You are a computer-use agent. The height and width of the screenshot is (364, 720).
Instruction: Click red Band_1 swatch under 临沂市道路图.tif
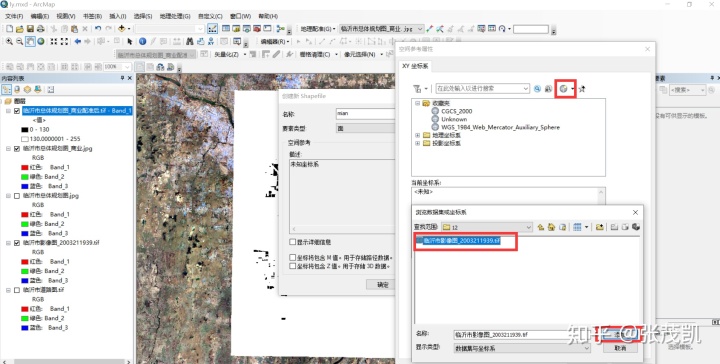[x=25, y=309]
